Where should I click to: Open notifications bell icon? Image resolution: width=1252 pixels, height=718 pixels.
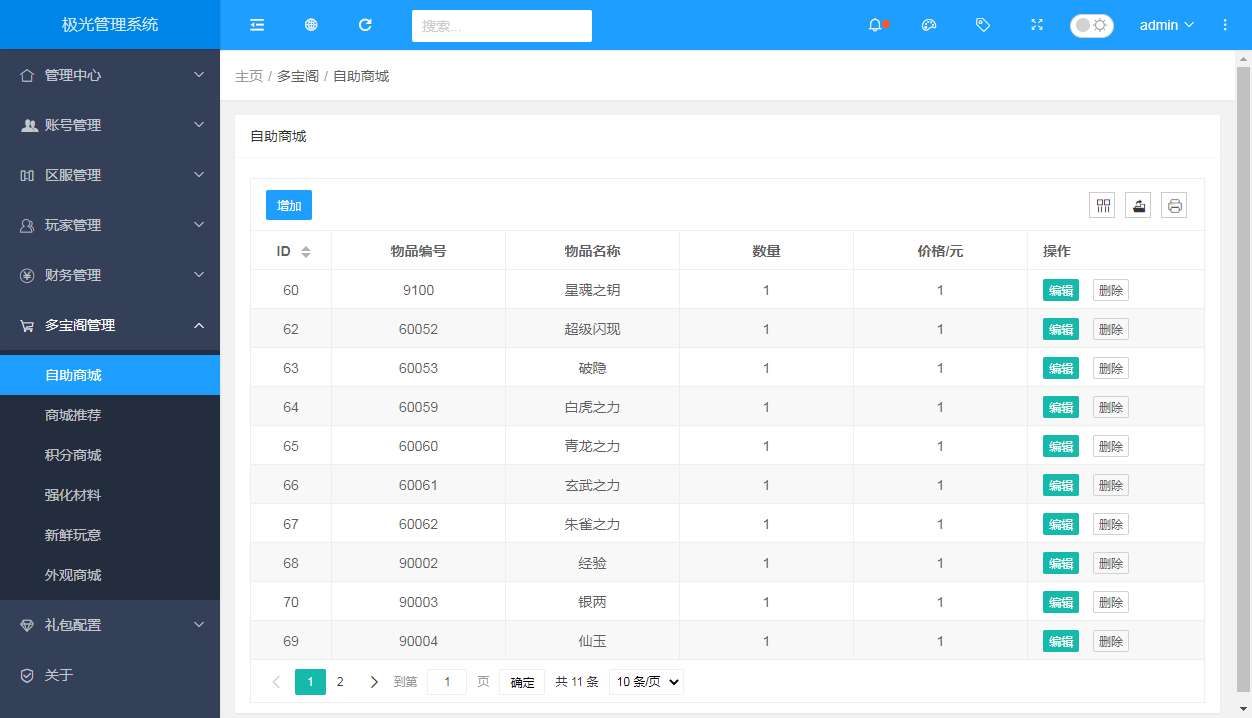tap(876, 25)
